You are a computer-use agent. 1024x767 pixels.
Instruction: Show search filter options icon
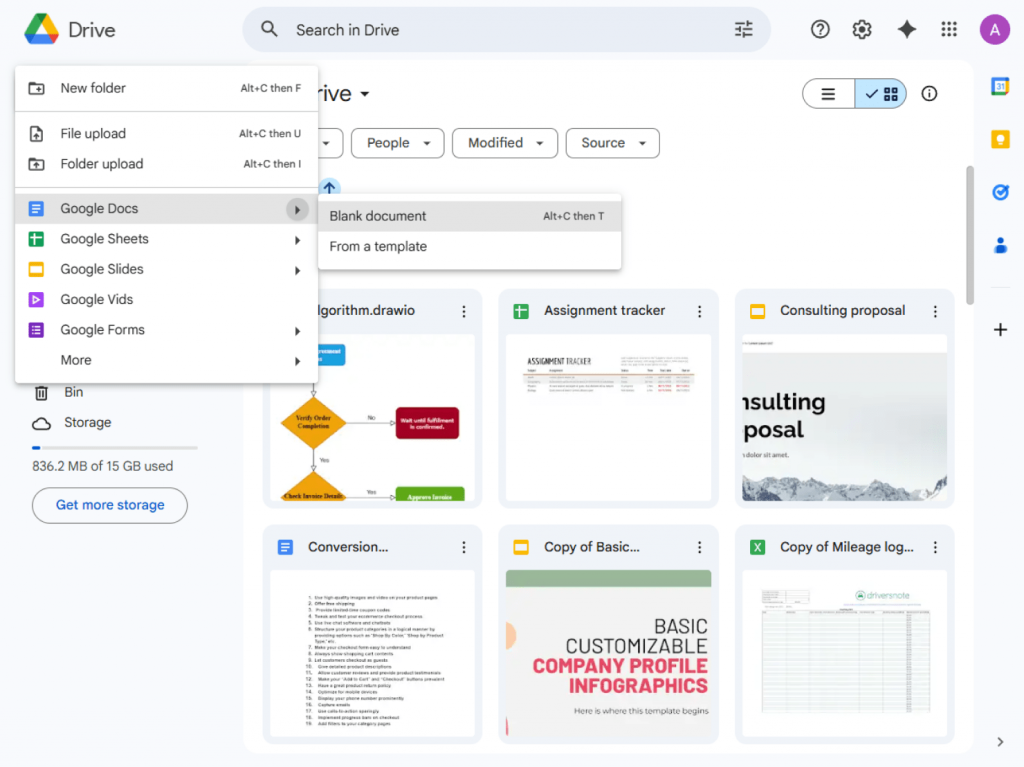[744, 30]
